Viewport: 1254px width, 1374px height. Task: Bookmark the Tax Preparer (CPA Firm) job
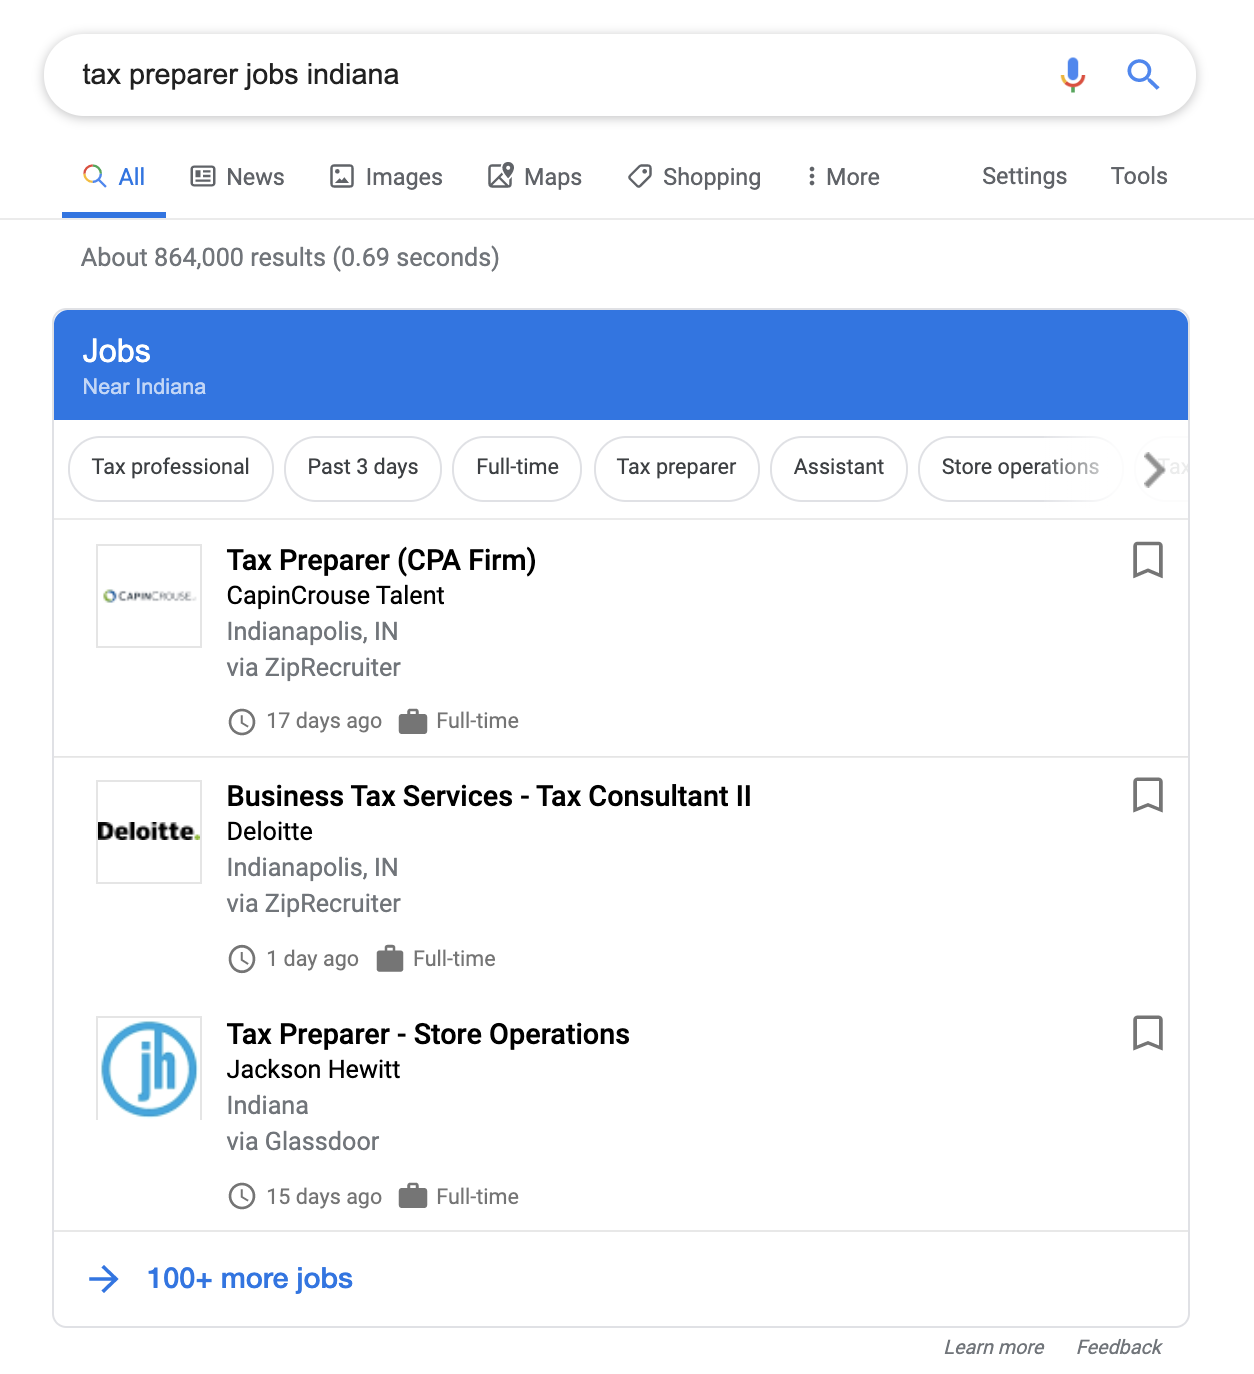1148,560
